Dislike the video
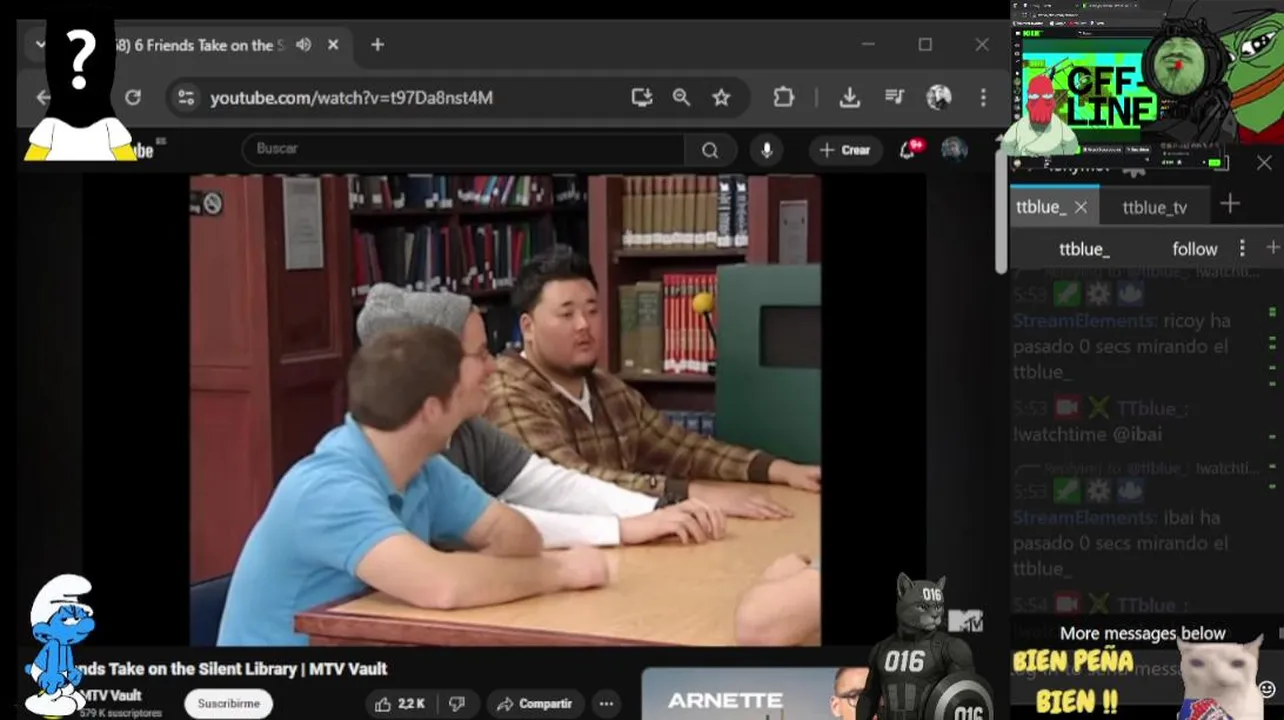This screenshot has width=1284, height=720. pos(457,704)
